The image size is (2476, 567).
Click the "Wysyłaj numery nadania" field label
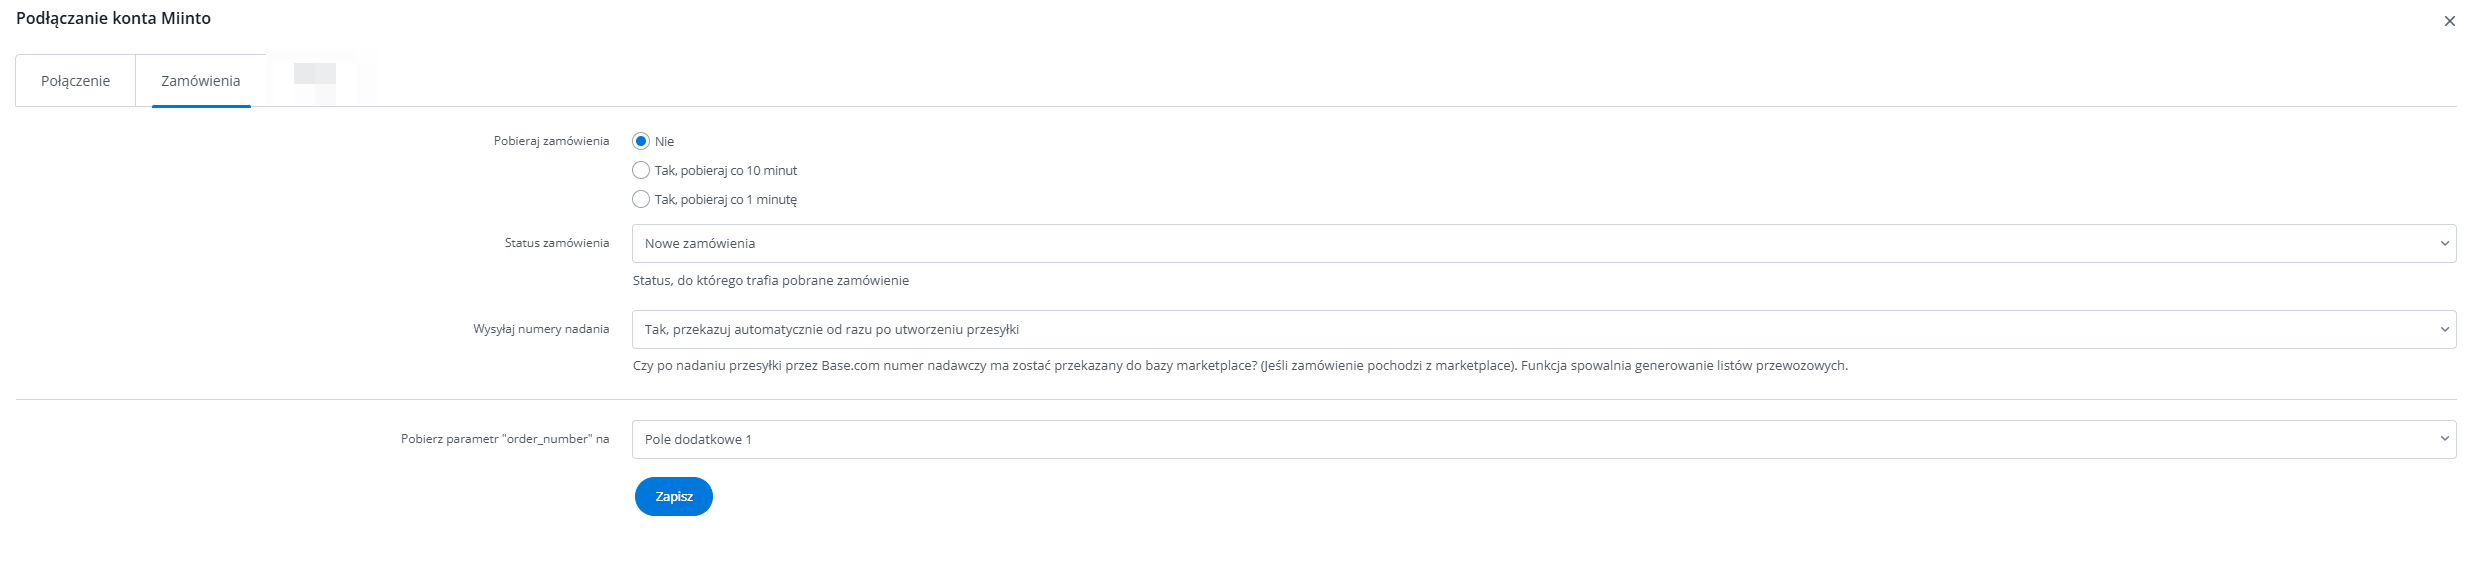click(x=541, y=329)
